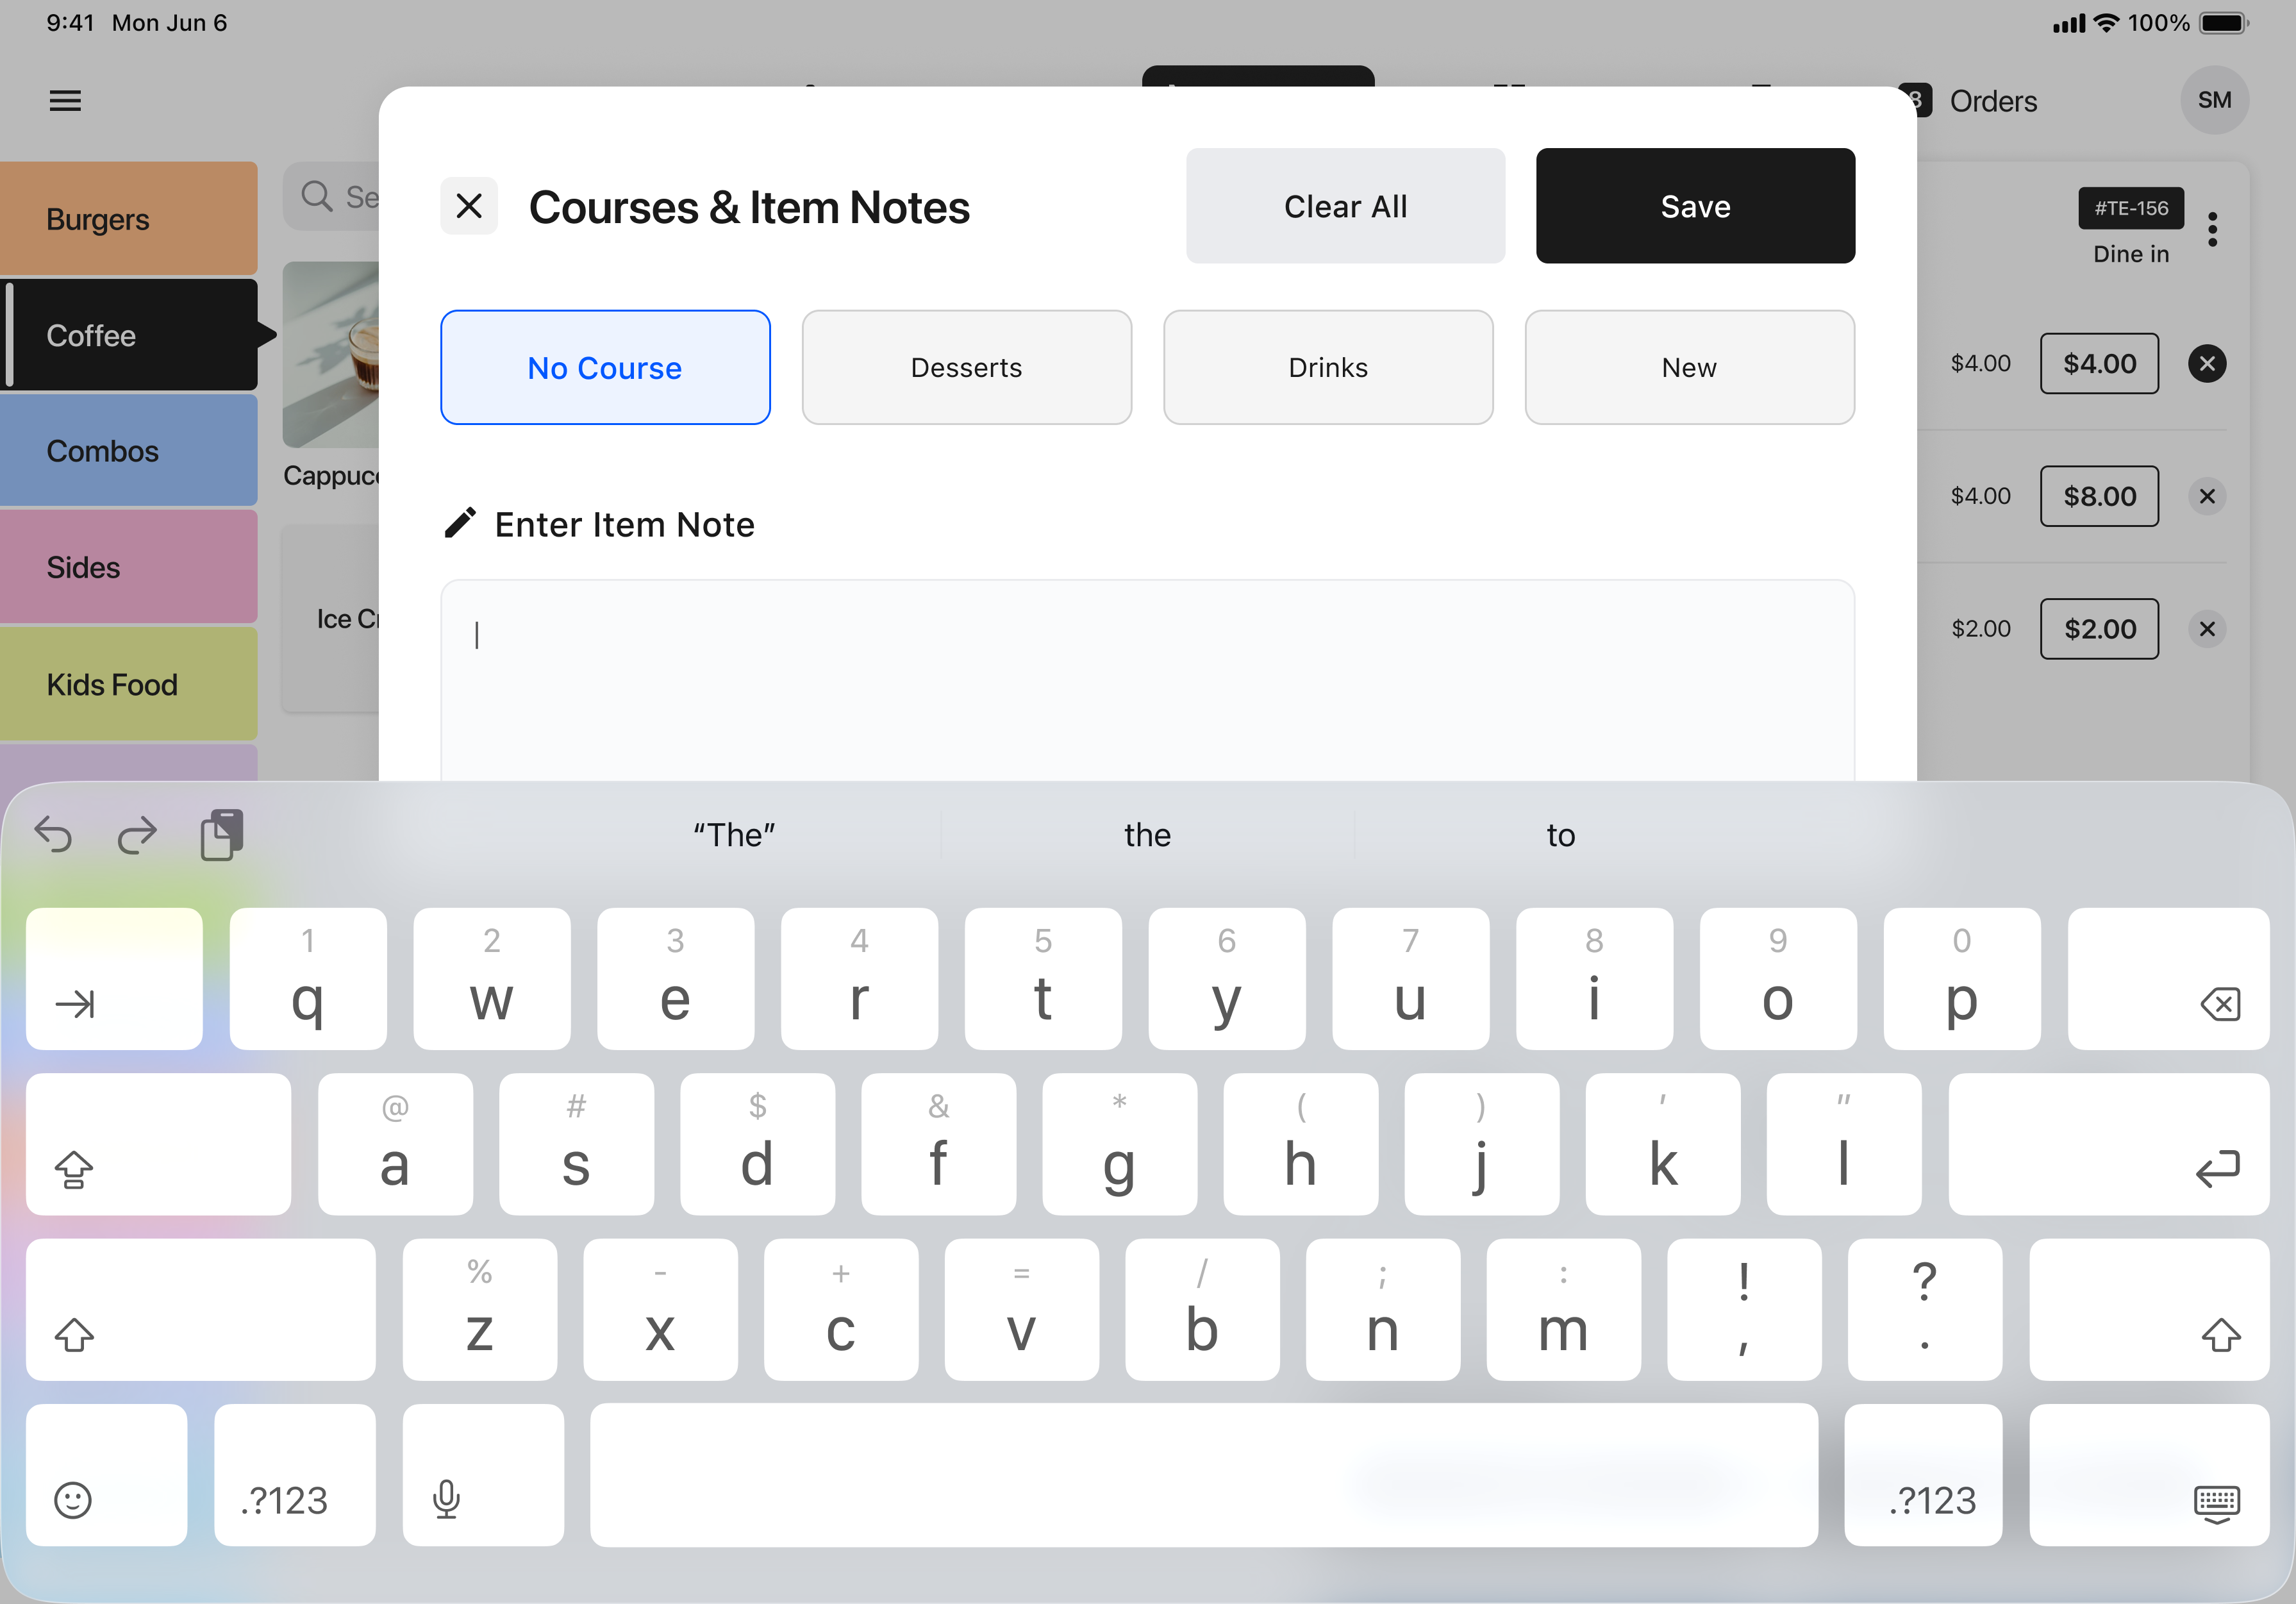This screenshot has height=1604, width=2296.
Task: Choose the "to" suggestion
Action: pyautogui.click(x=1560, y=835)
